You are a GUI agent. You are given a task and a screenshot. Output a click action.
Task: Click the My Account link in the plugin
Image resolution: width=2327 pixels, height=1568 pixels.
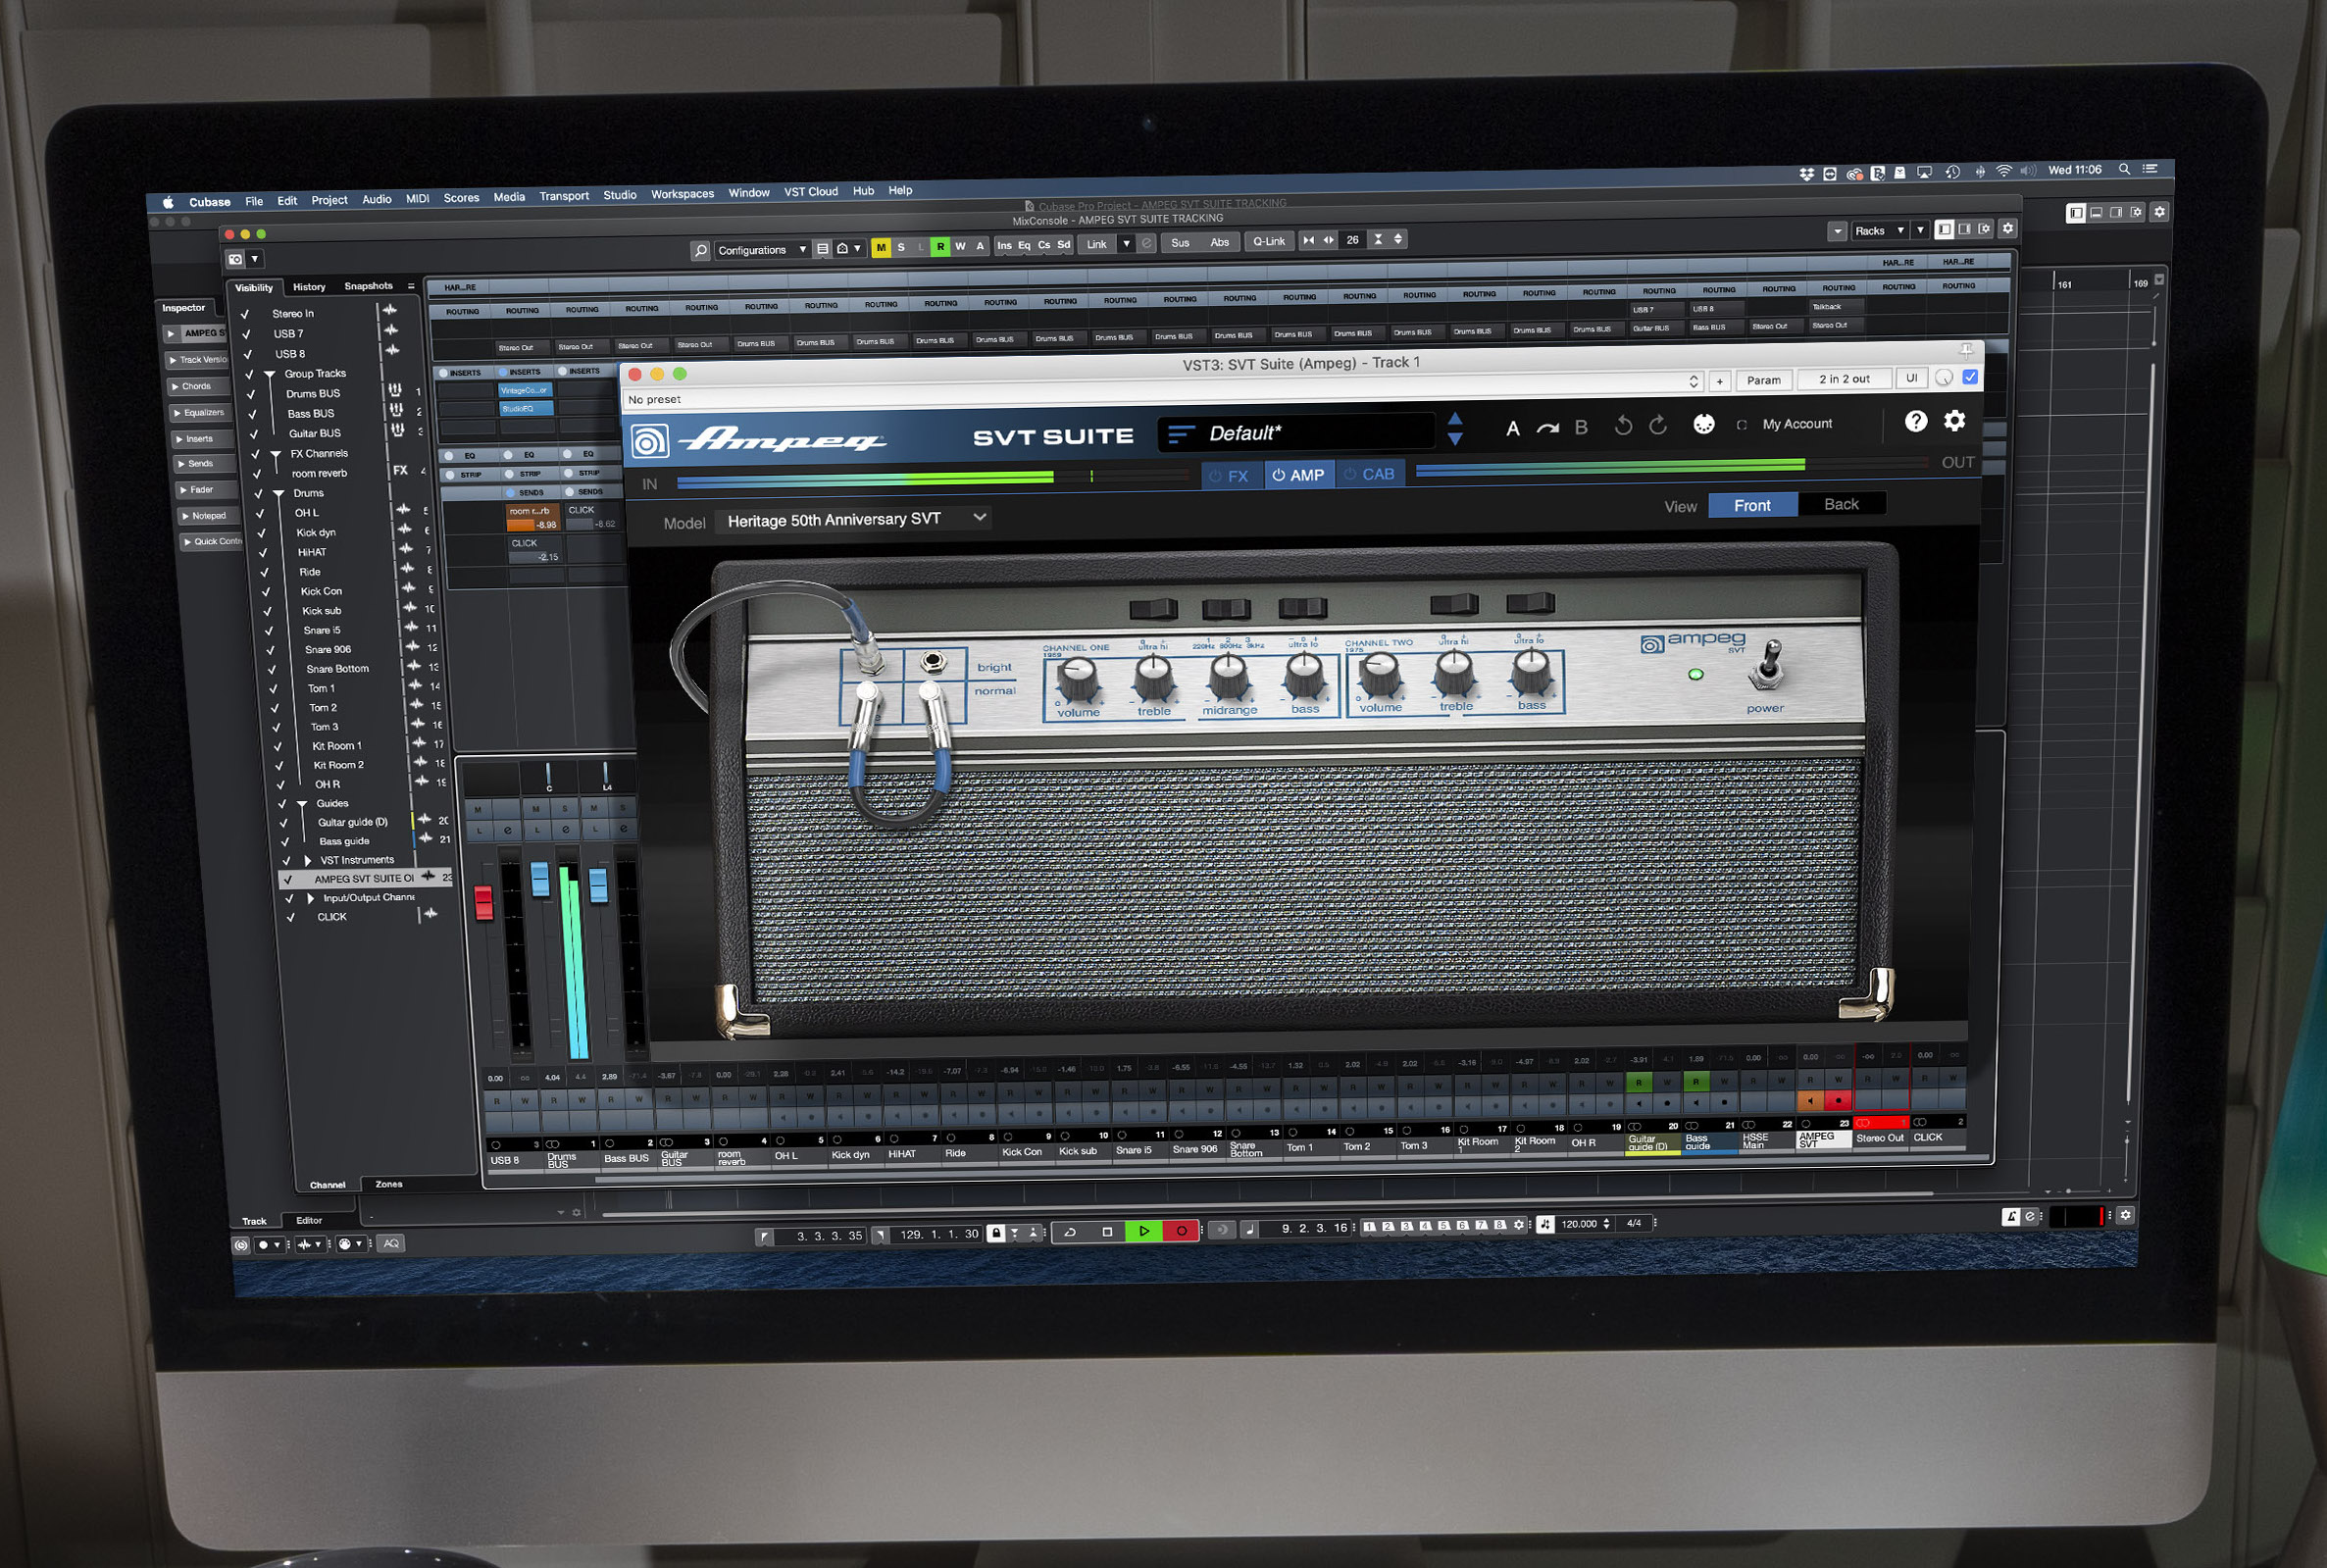tap(1797, 425)
